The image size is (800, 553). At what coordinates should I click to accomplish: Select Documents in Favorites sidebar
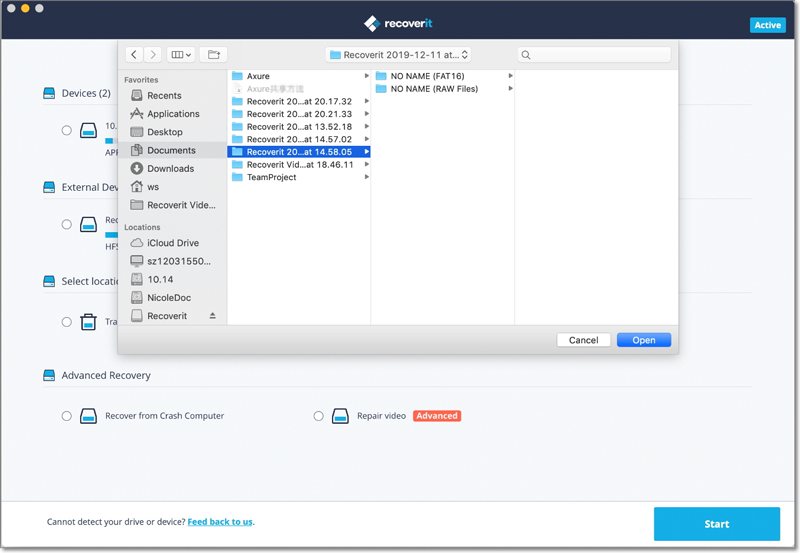coord(171,150)
